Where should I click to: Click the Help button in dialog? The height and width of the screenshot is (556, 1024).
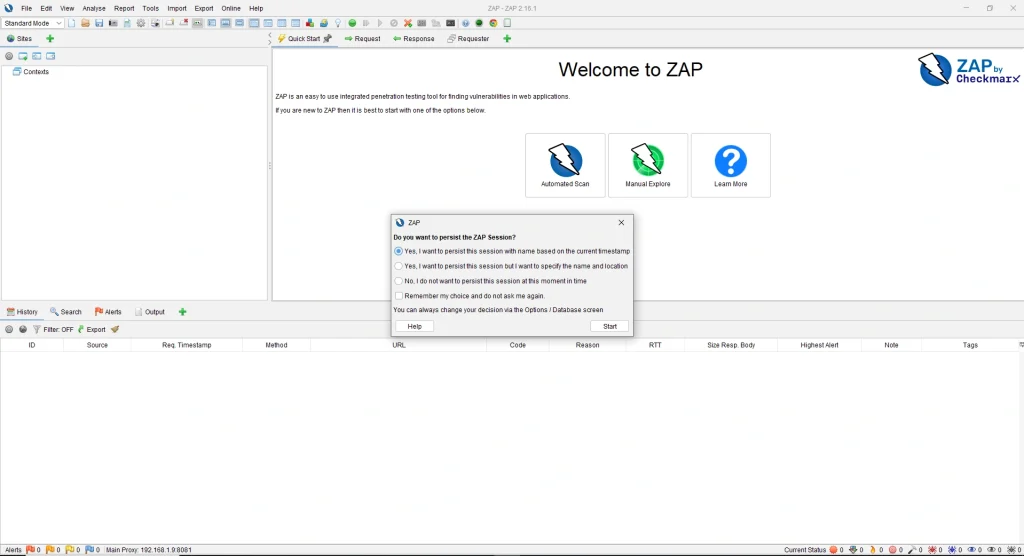coord(414,326)
